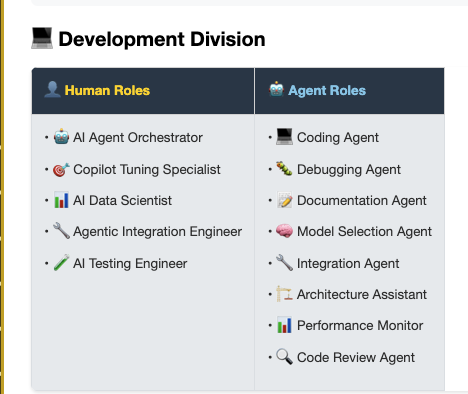Click the magnifying glass icon next to Code Review Agent
The height and width of the screenshot is (394, 468).
(284, 357)
